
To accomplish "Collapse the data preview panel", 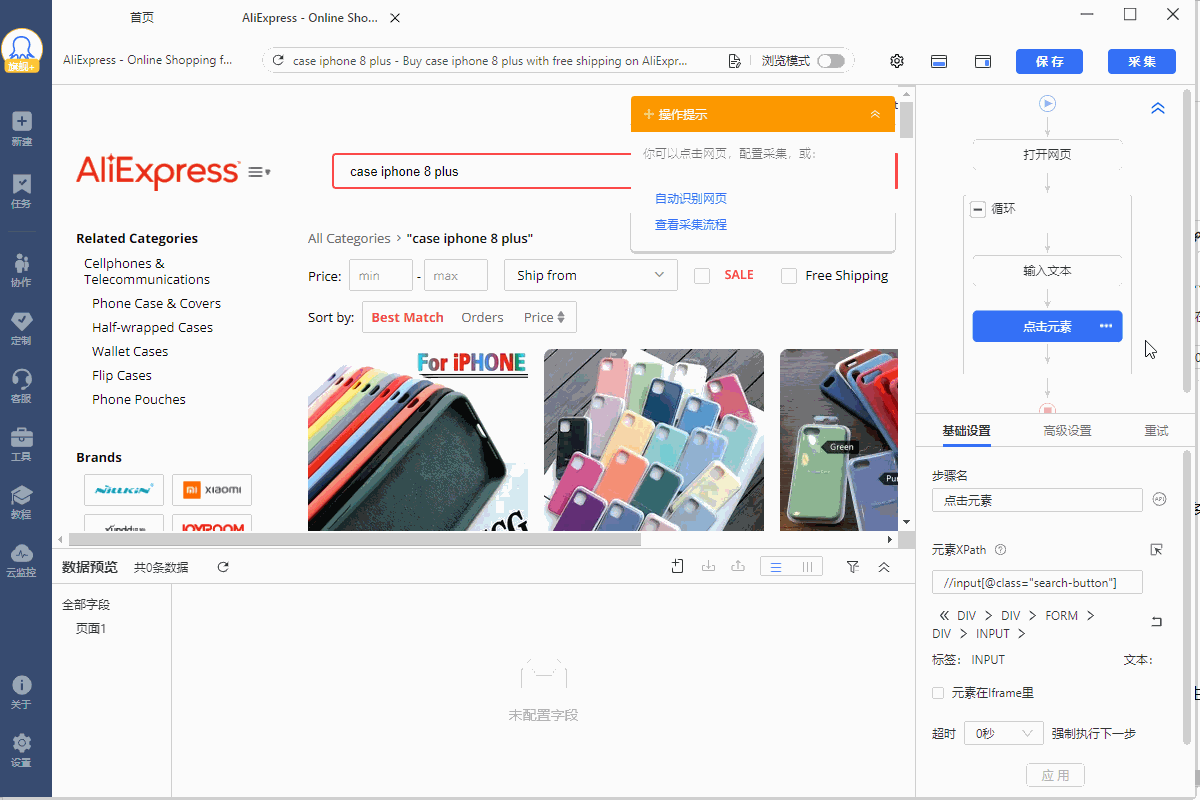I will (884, 567).
